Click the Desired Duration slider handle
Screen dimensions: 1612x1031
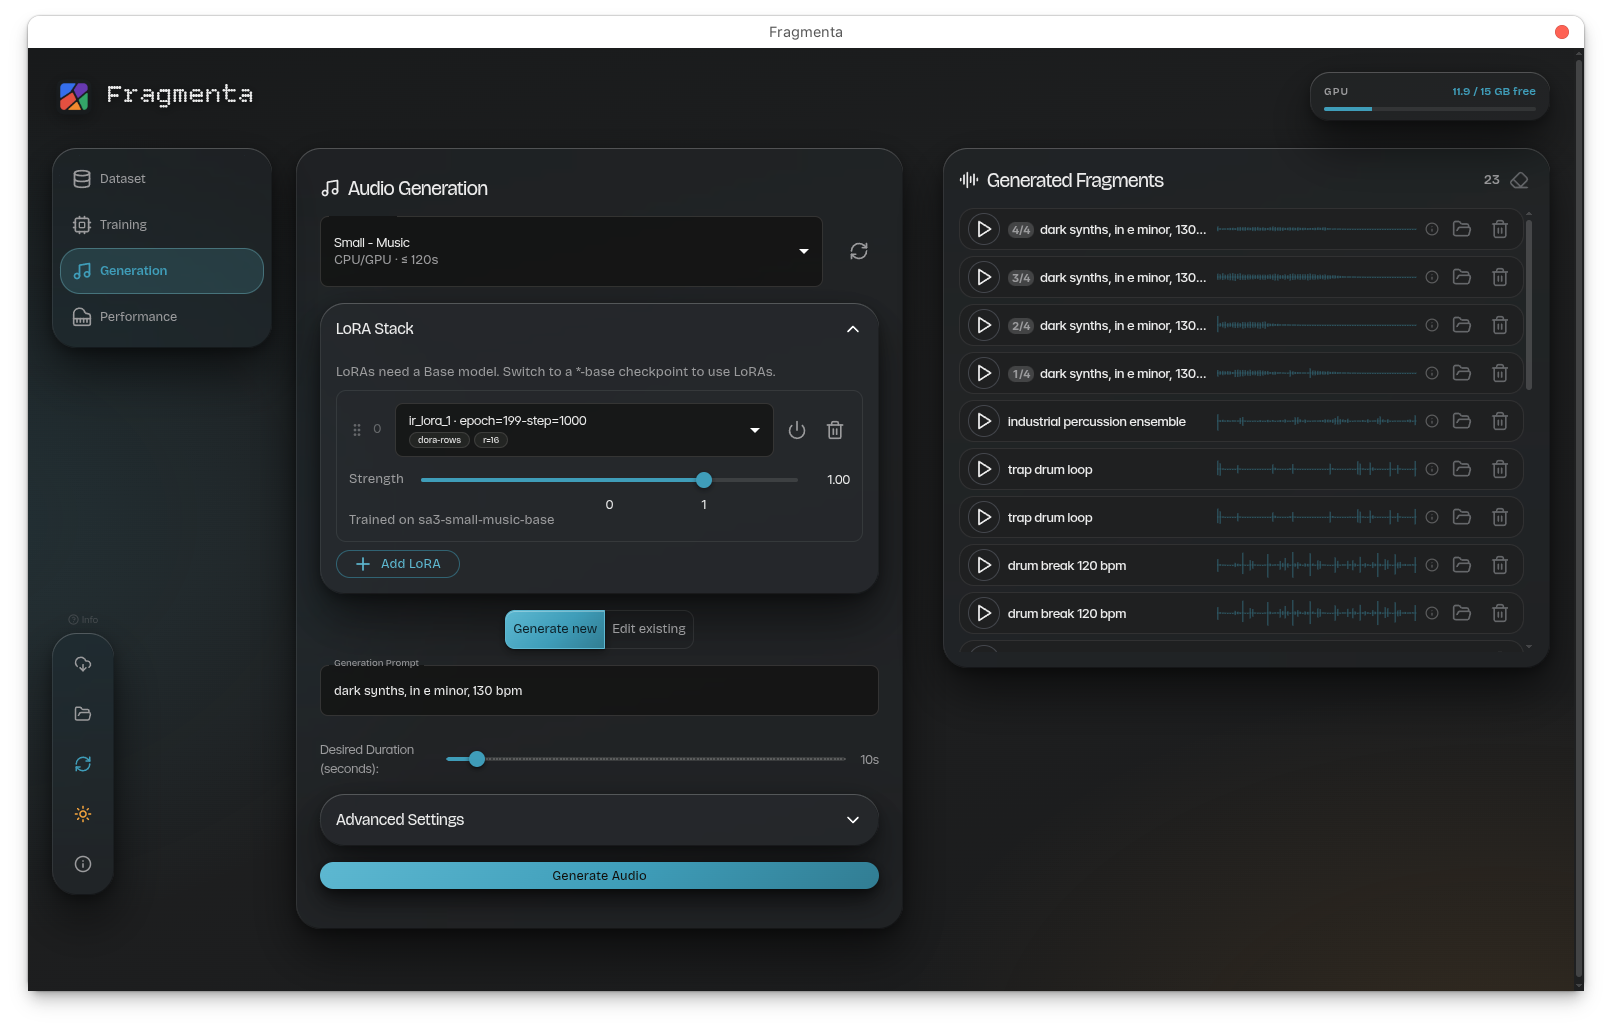click(x=477, y=759)
